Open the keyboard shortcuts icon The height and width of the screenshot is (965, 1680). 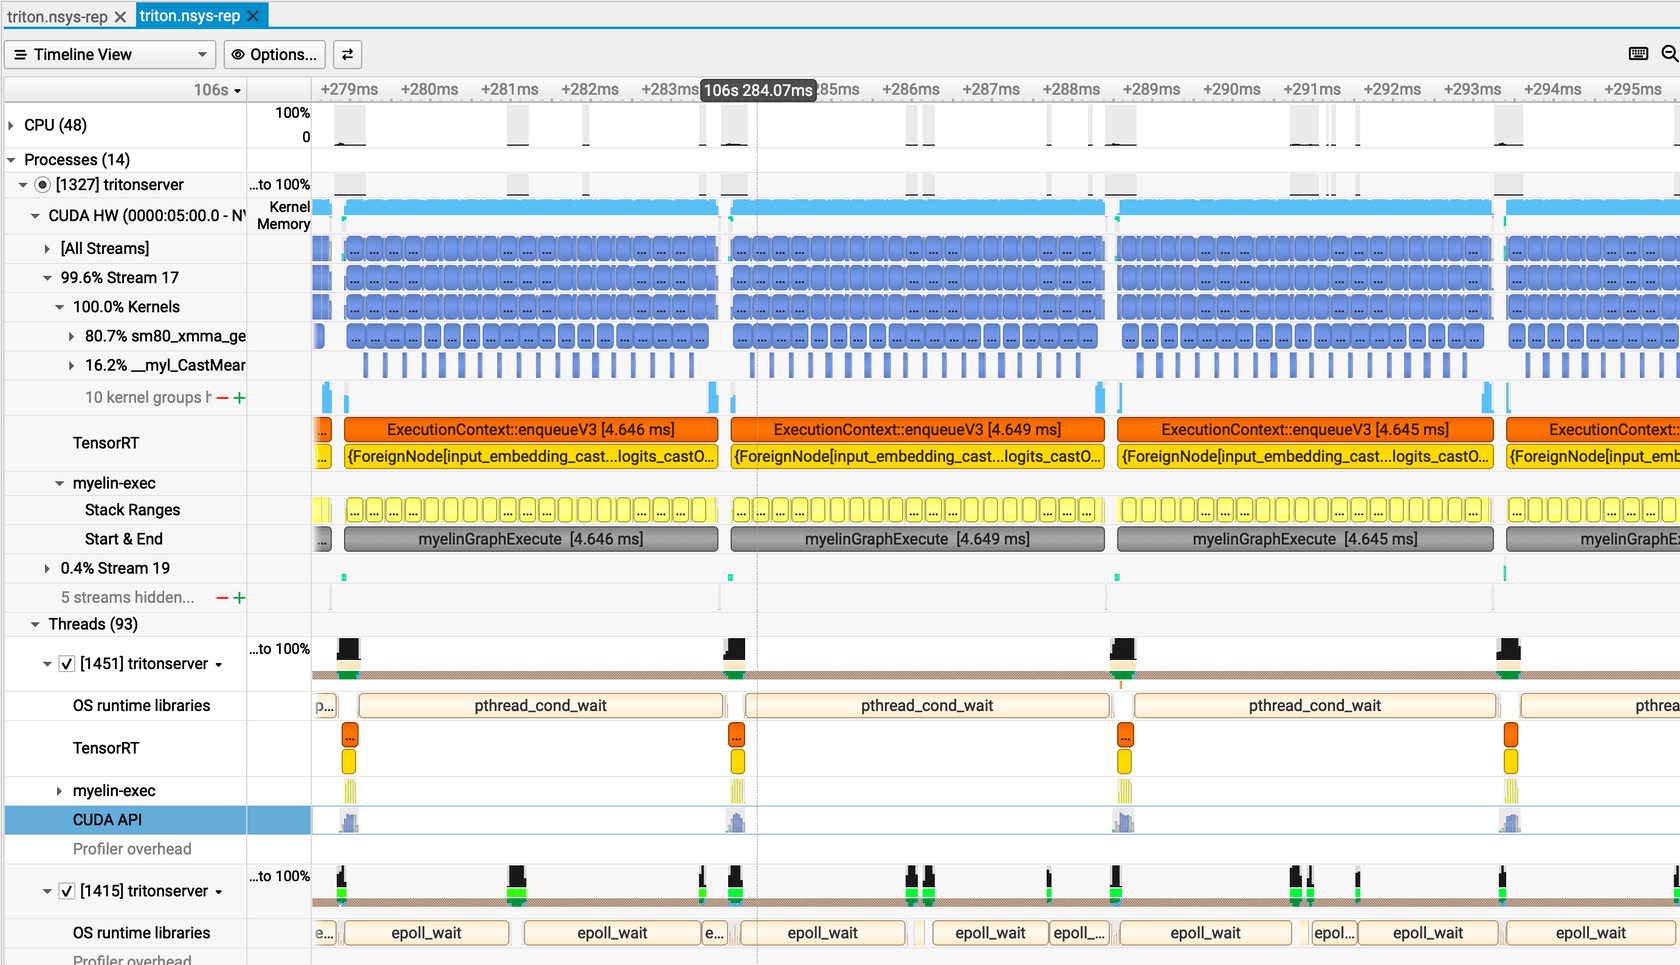(1638, 54)
